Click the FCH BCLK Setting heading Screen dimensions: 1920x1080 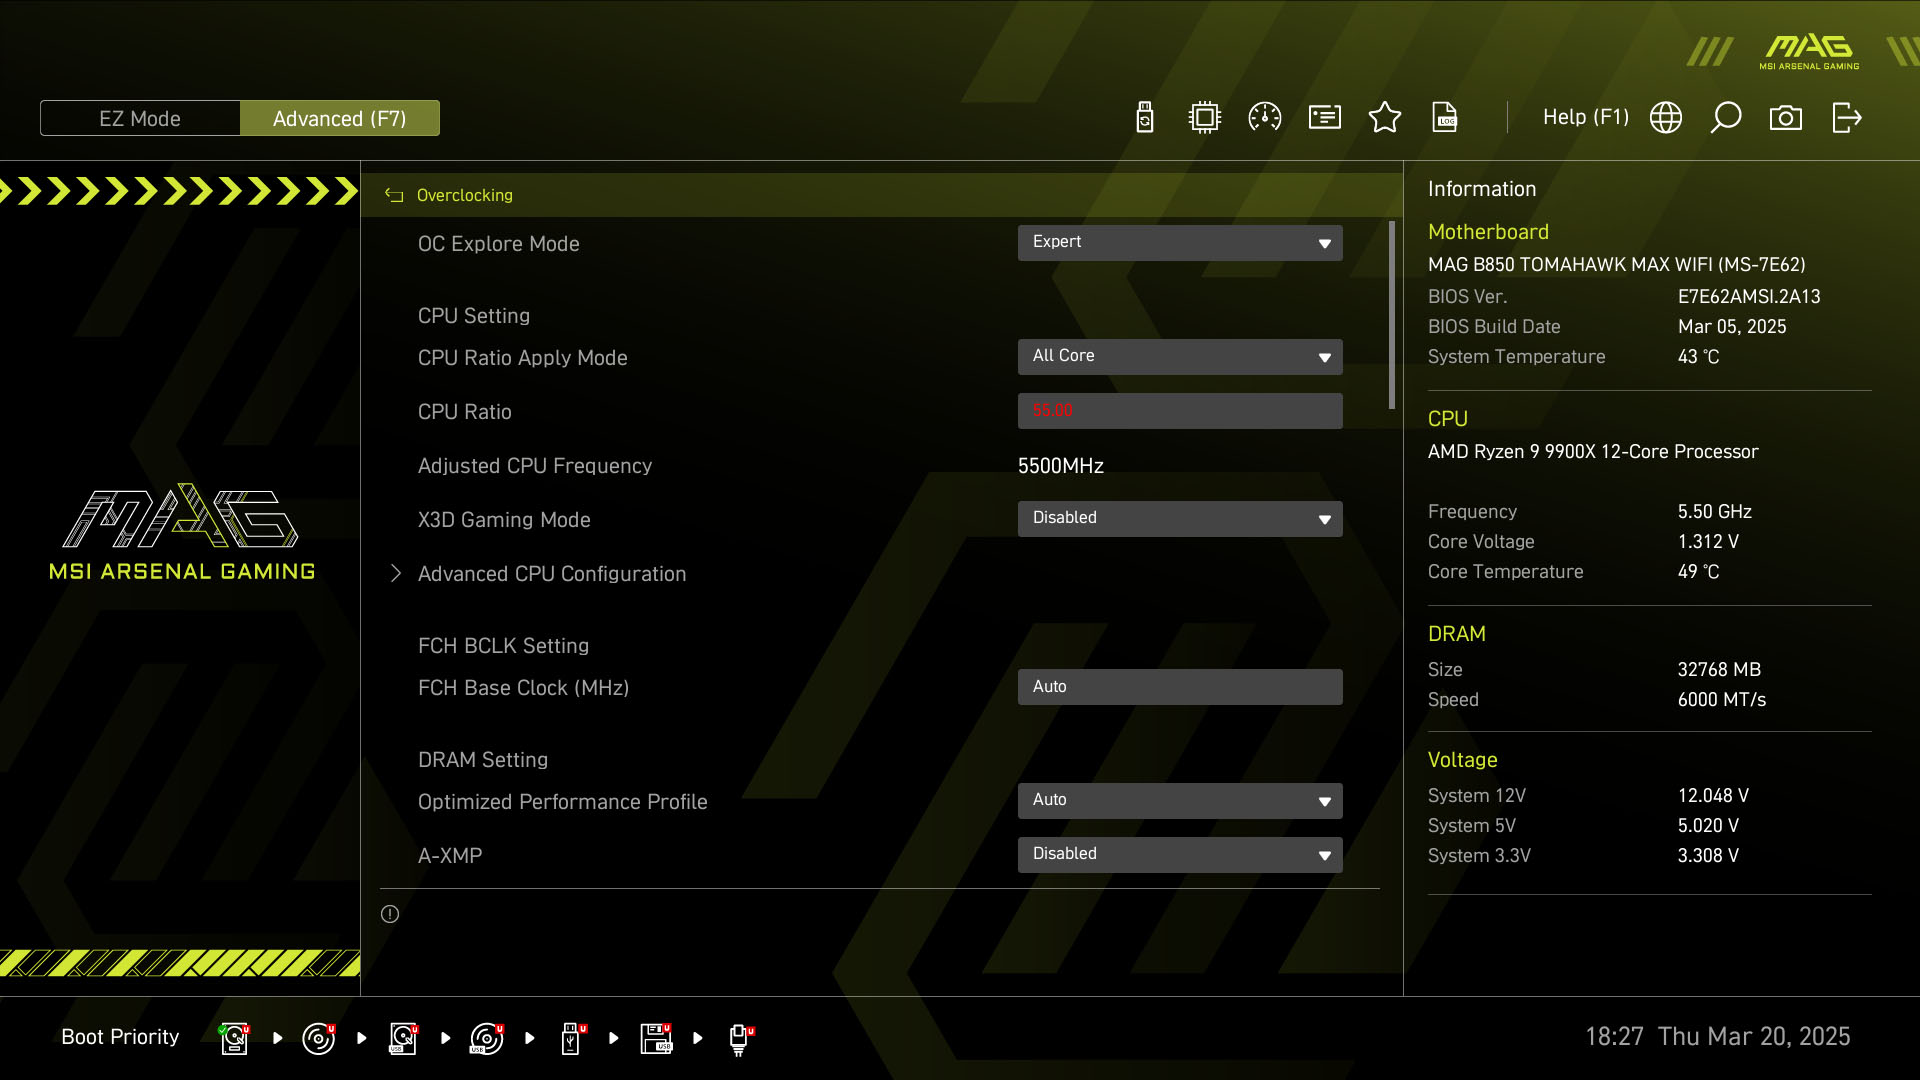pos(503,646)
